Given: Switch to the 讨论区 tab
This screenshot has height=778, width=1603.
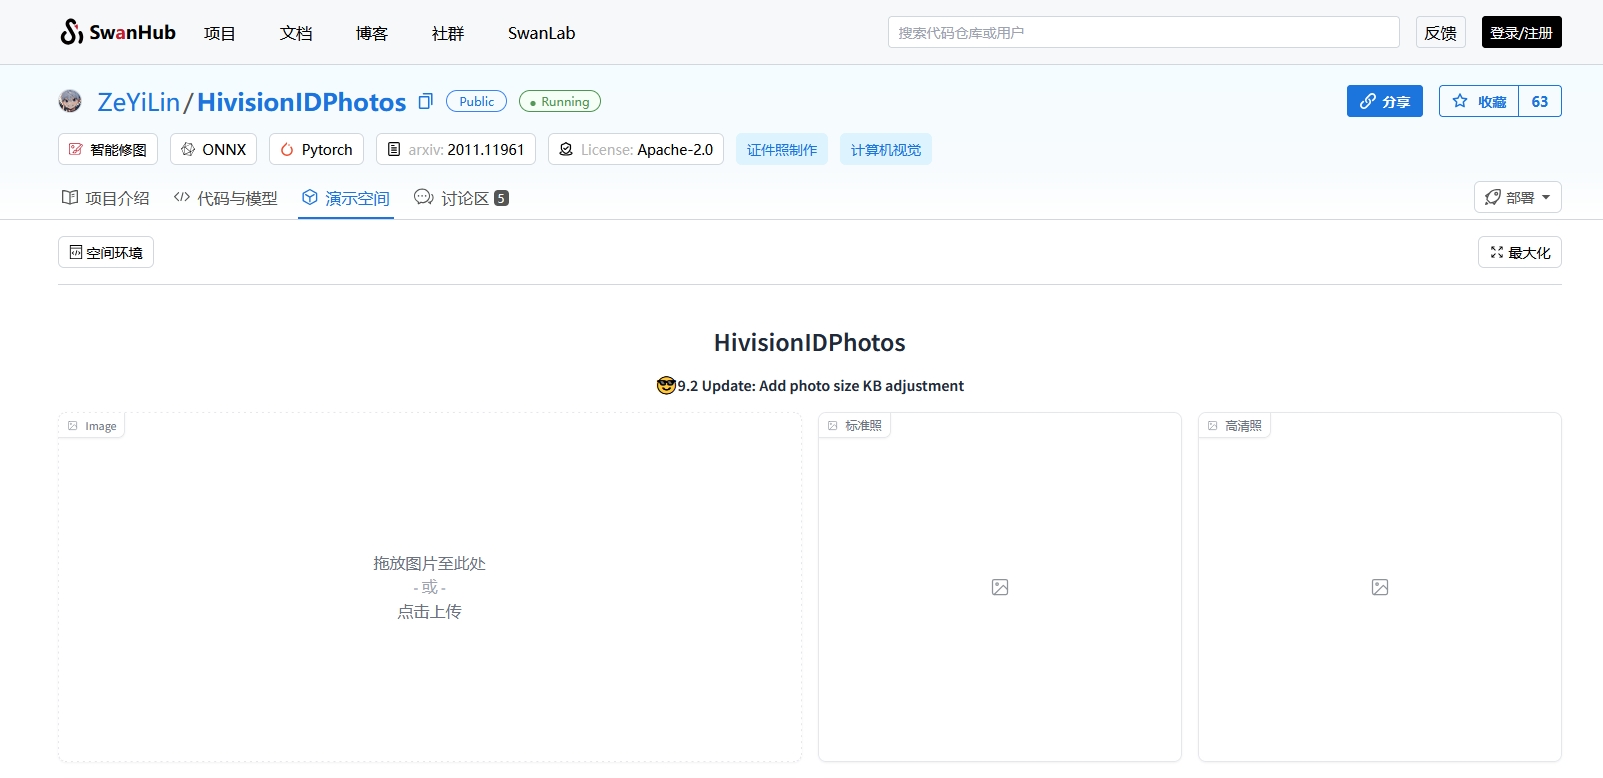Looking at the screenshot, I should point(461,198).
